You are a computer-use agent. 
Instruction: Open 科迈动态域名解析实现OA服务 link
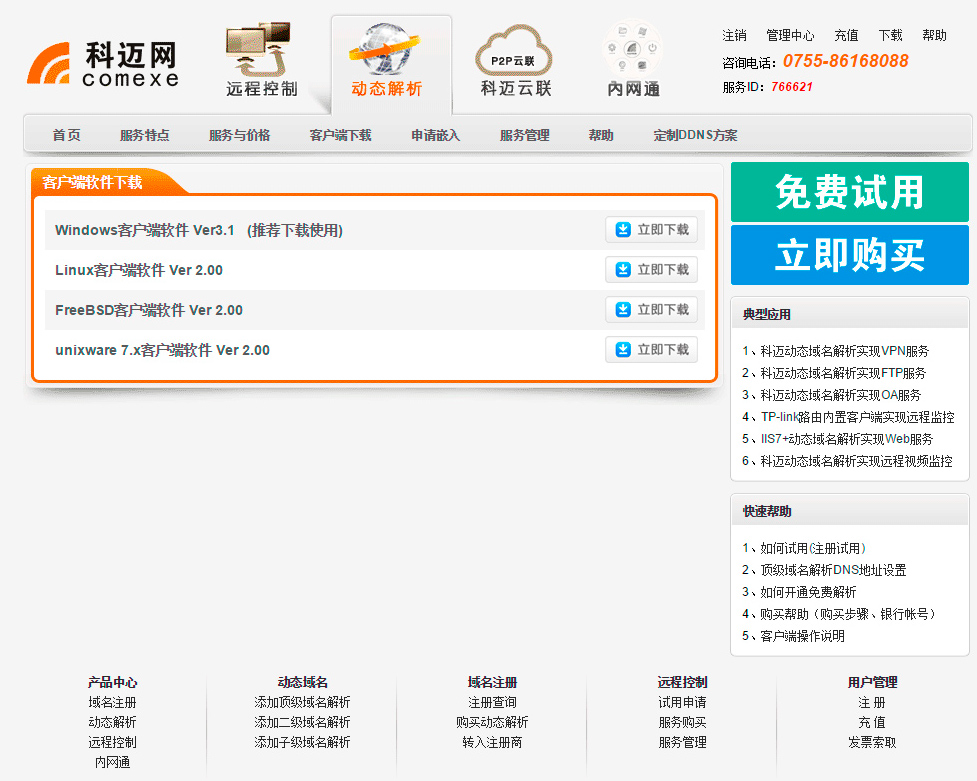[841, 395]
